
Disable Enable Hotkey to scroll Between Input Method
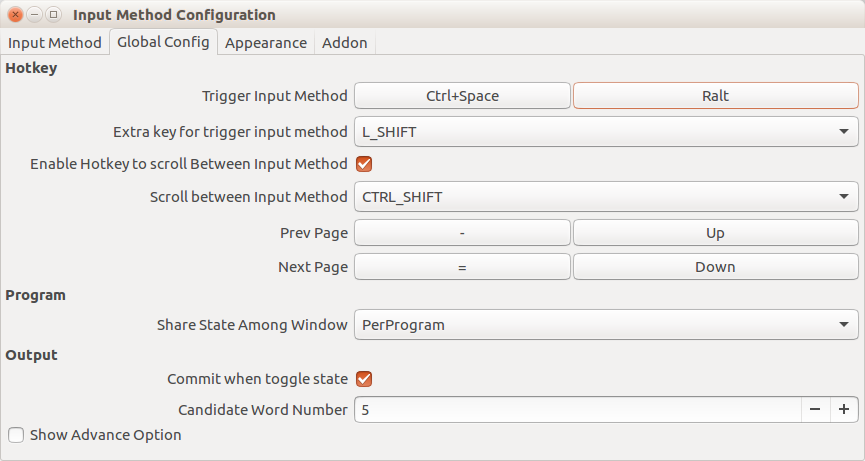click(364, 164)
